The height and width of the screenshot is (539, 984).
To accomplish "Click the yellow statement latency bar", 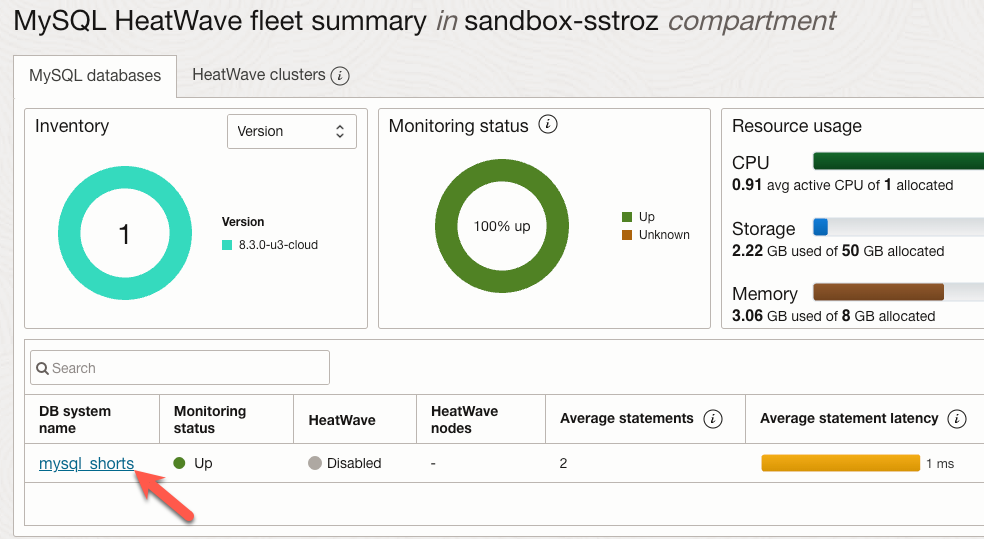I will click(x=840, y=463).
